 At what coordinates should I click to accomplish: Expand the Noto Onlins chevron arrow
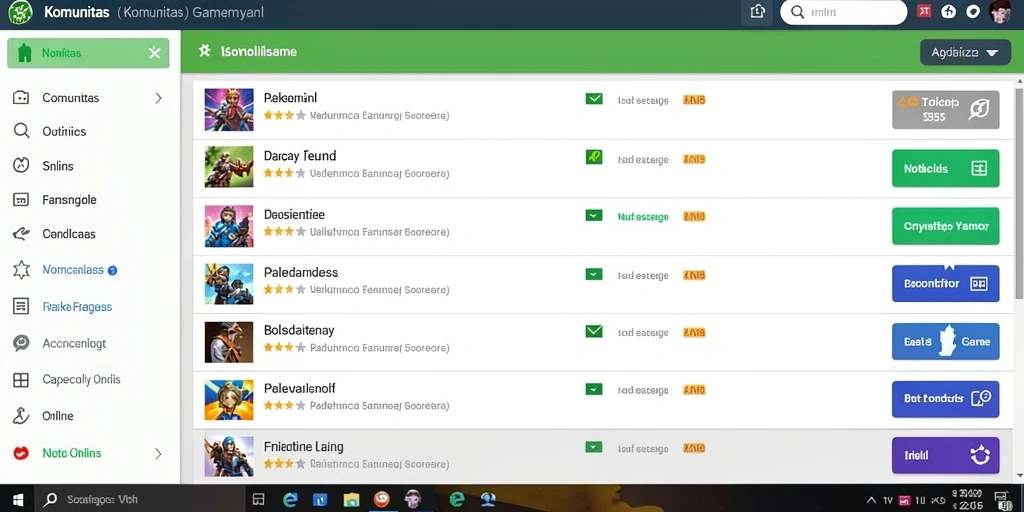[158, 453]
